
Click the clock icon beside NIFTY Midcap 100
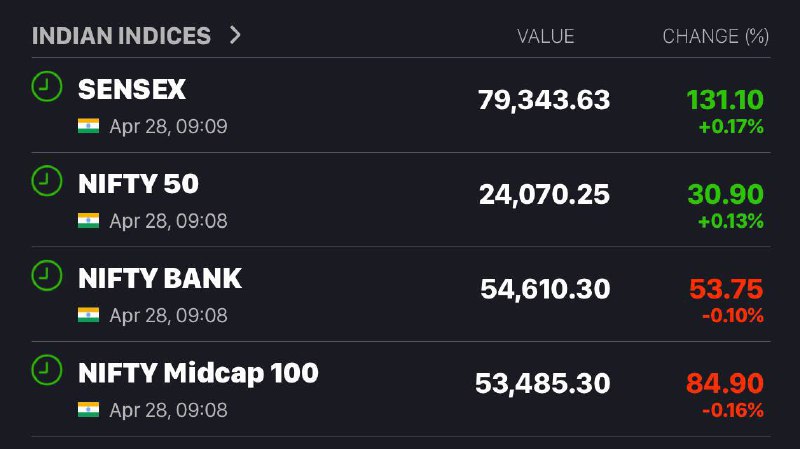[46, 370]
